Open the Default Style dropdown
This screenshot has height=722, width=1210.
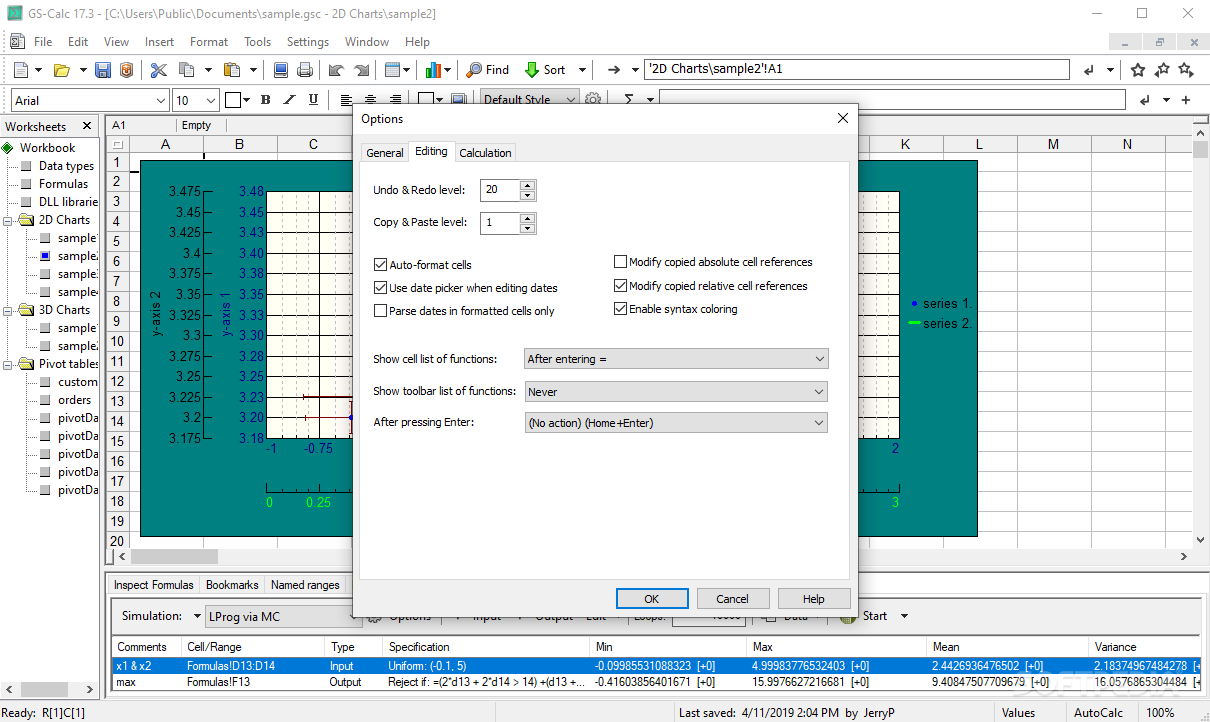(x=570, y=100)
